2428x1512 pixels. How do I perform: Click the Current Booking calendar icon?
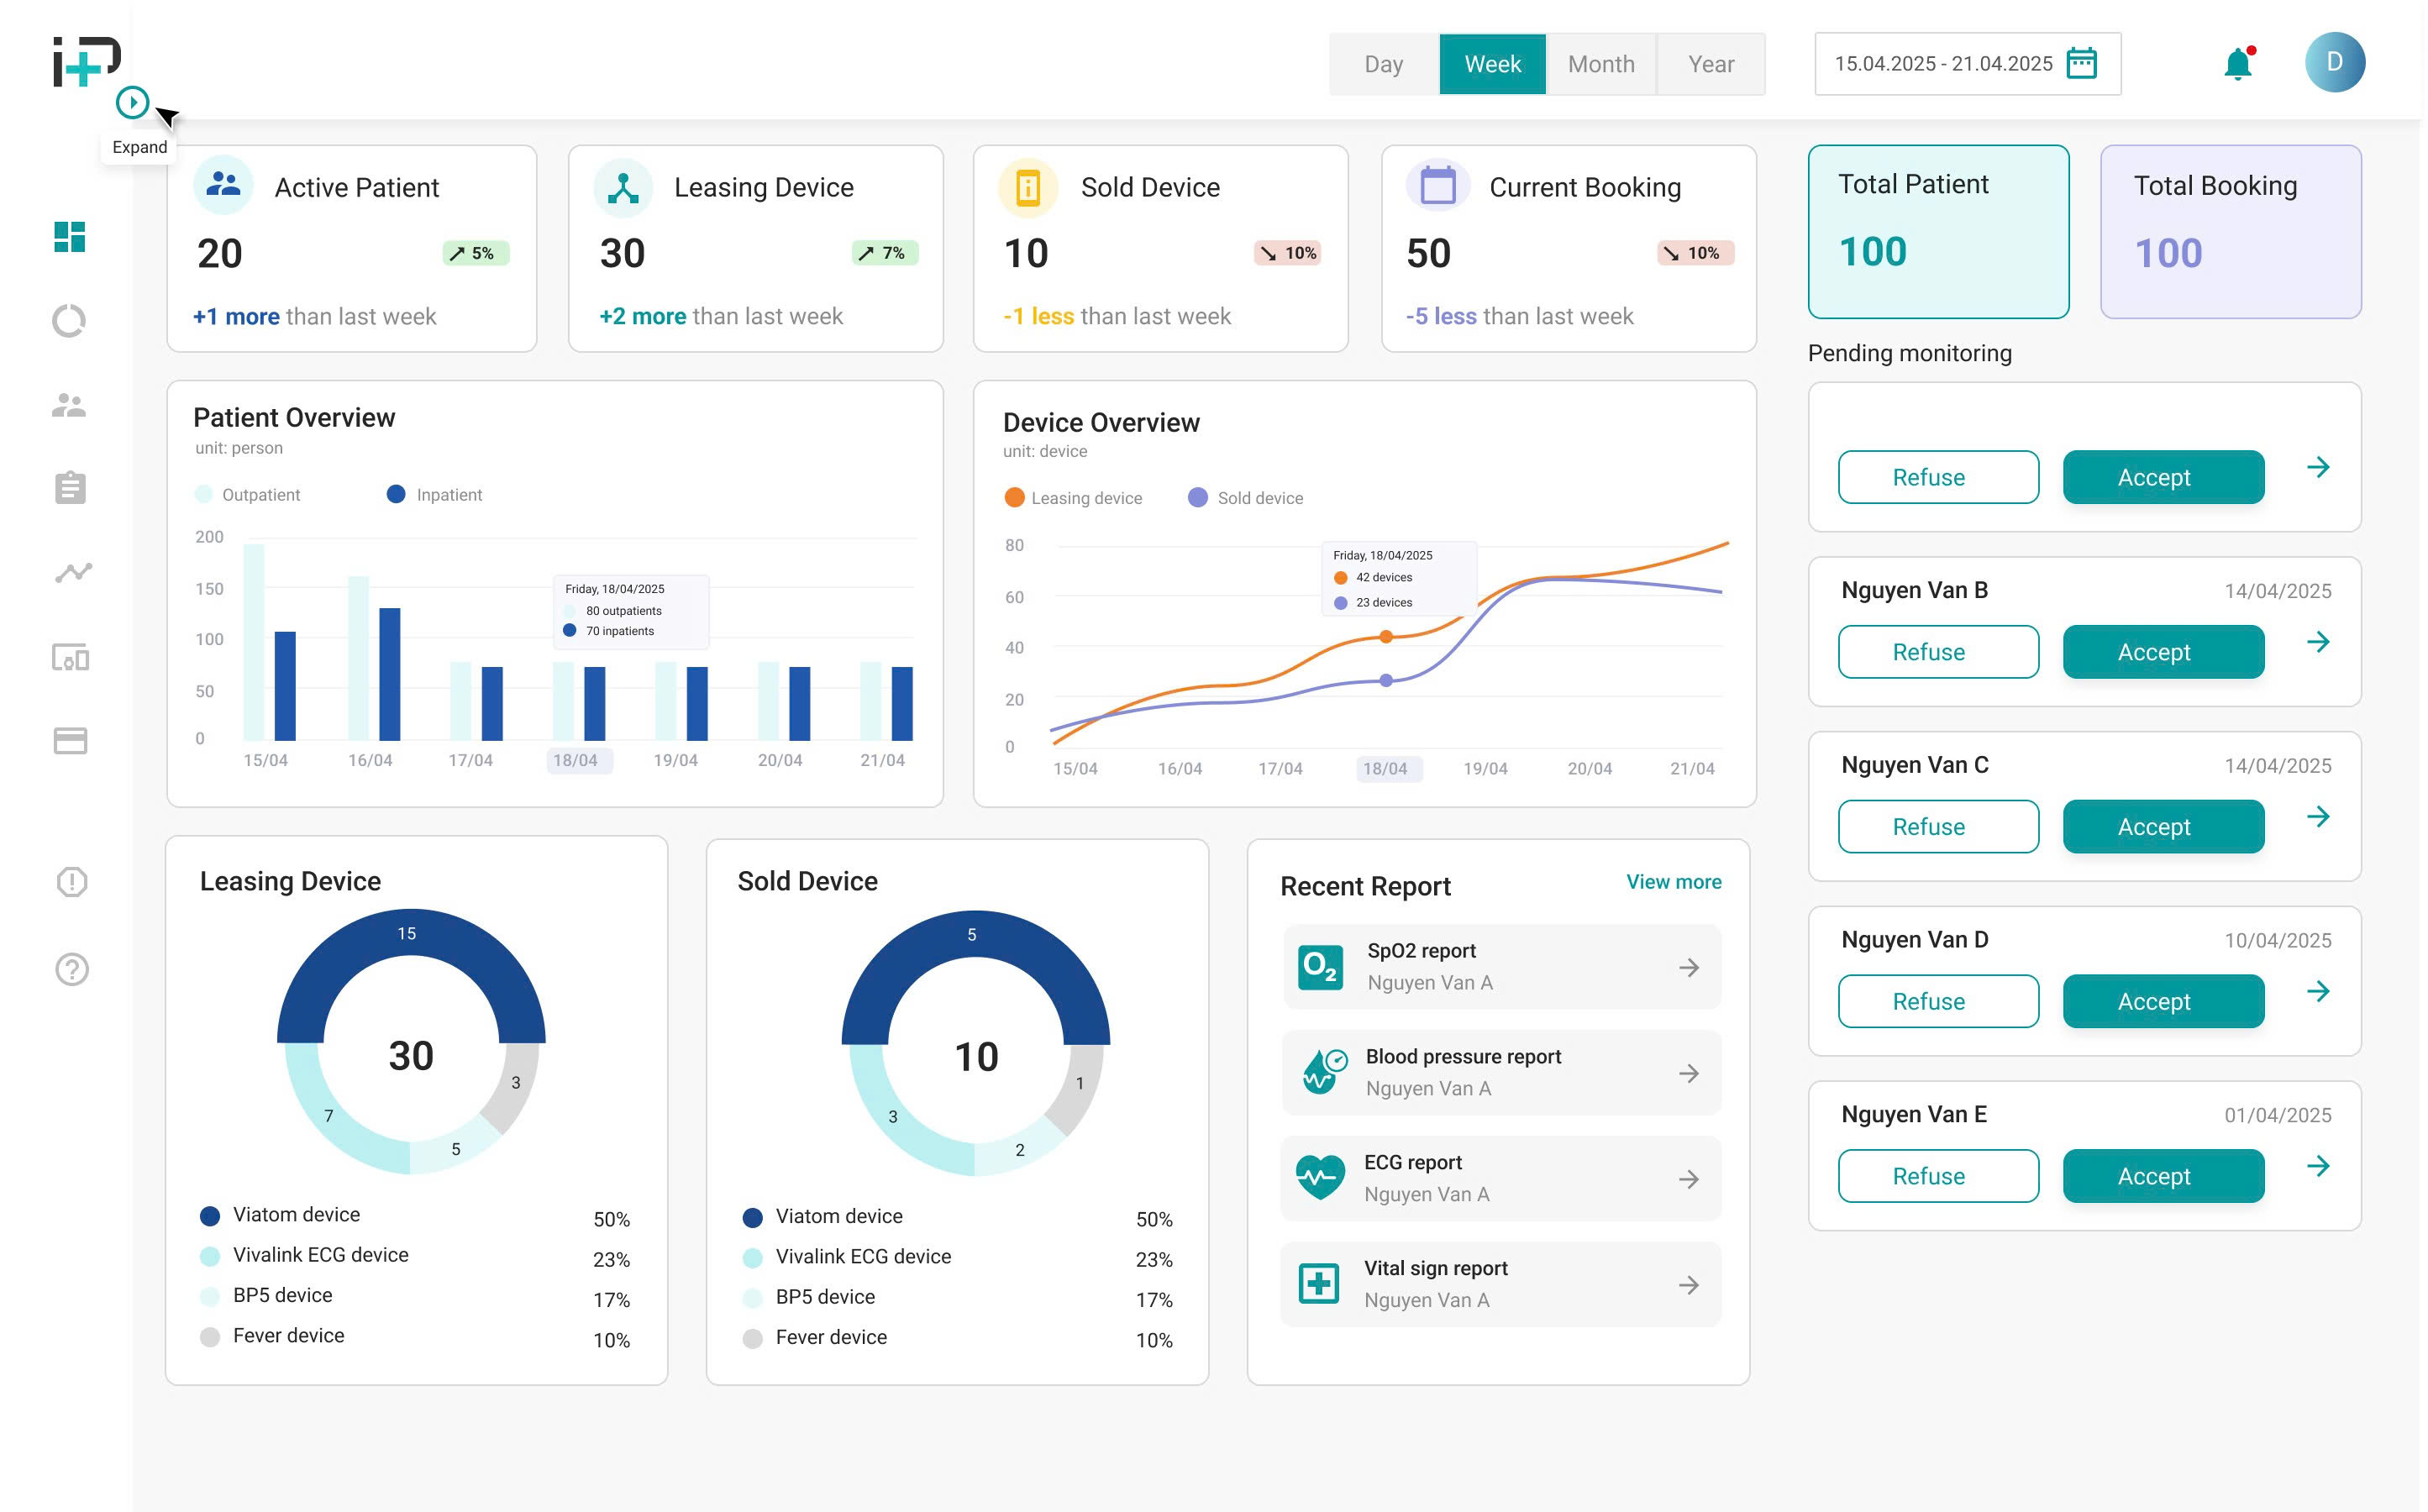[1437, 185]
